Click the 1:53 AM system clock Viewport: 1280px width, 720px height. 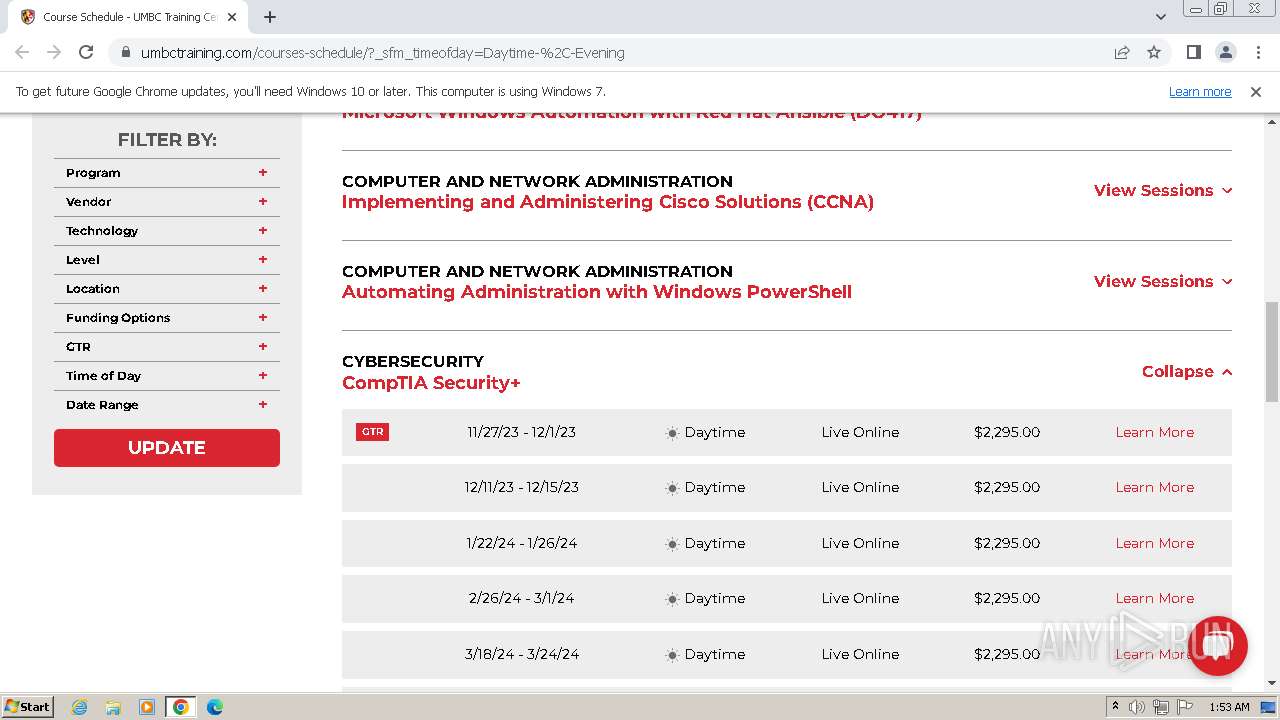point(1229,707)
